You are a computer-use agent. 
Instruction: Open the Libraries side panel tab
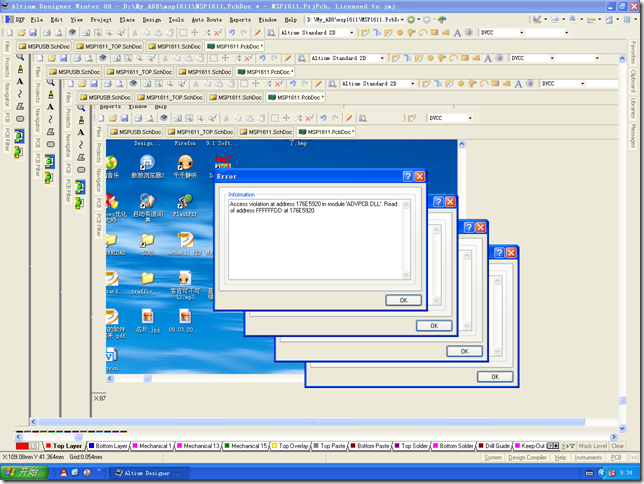tap(634, 108)
